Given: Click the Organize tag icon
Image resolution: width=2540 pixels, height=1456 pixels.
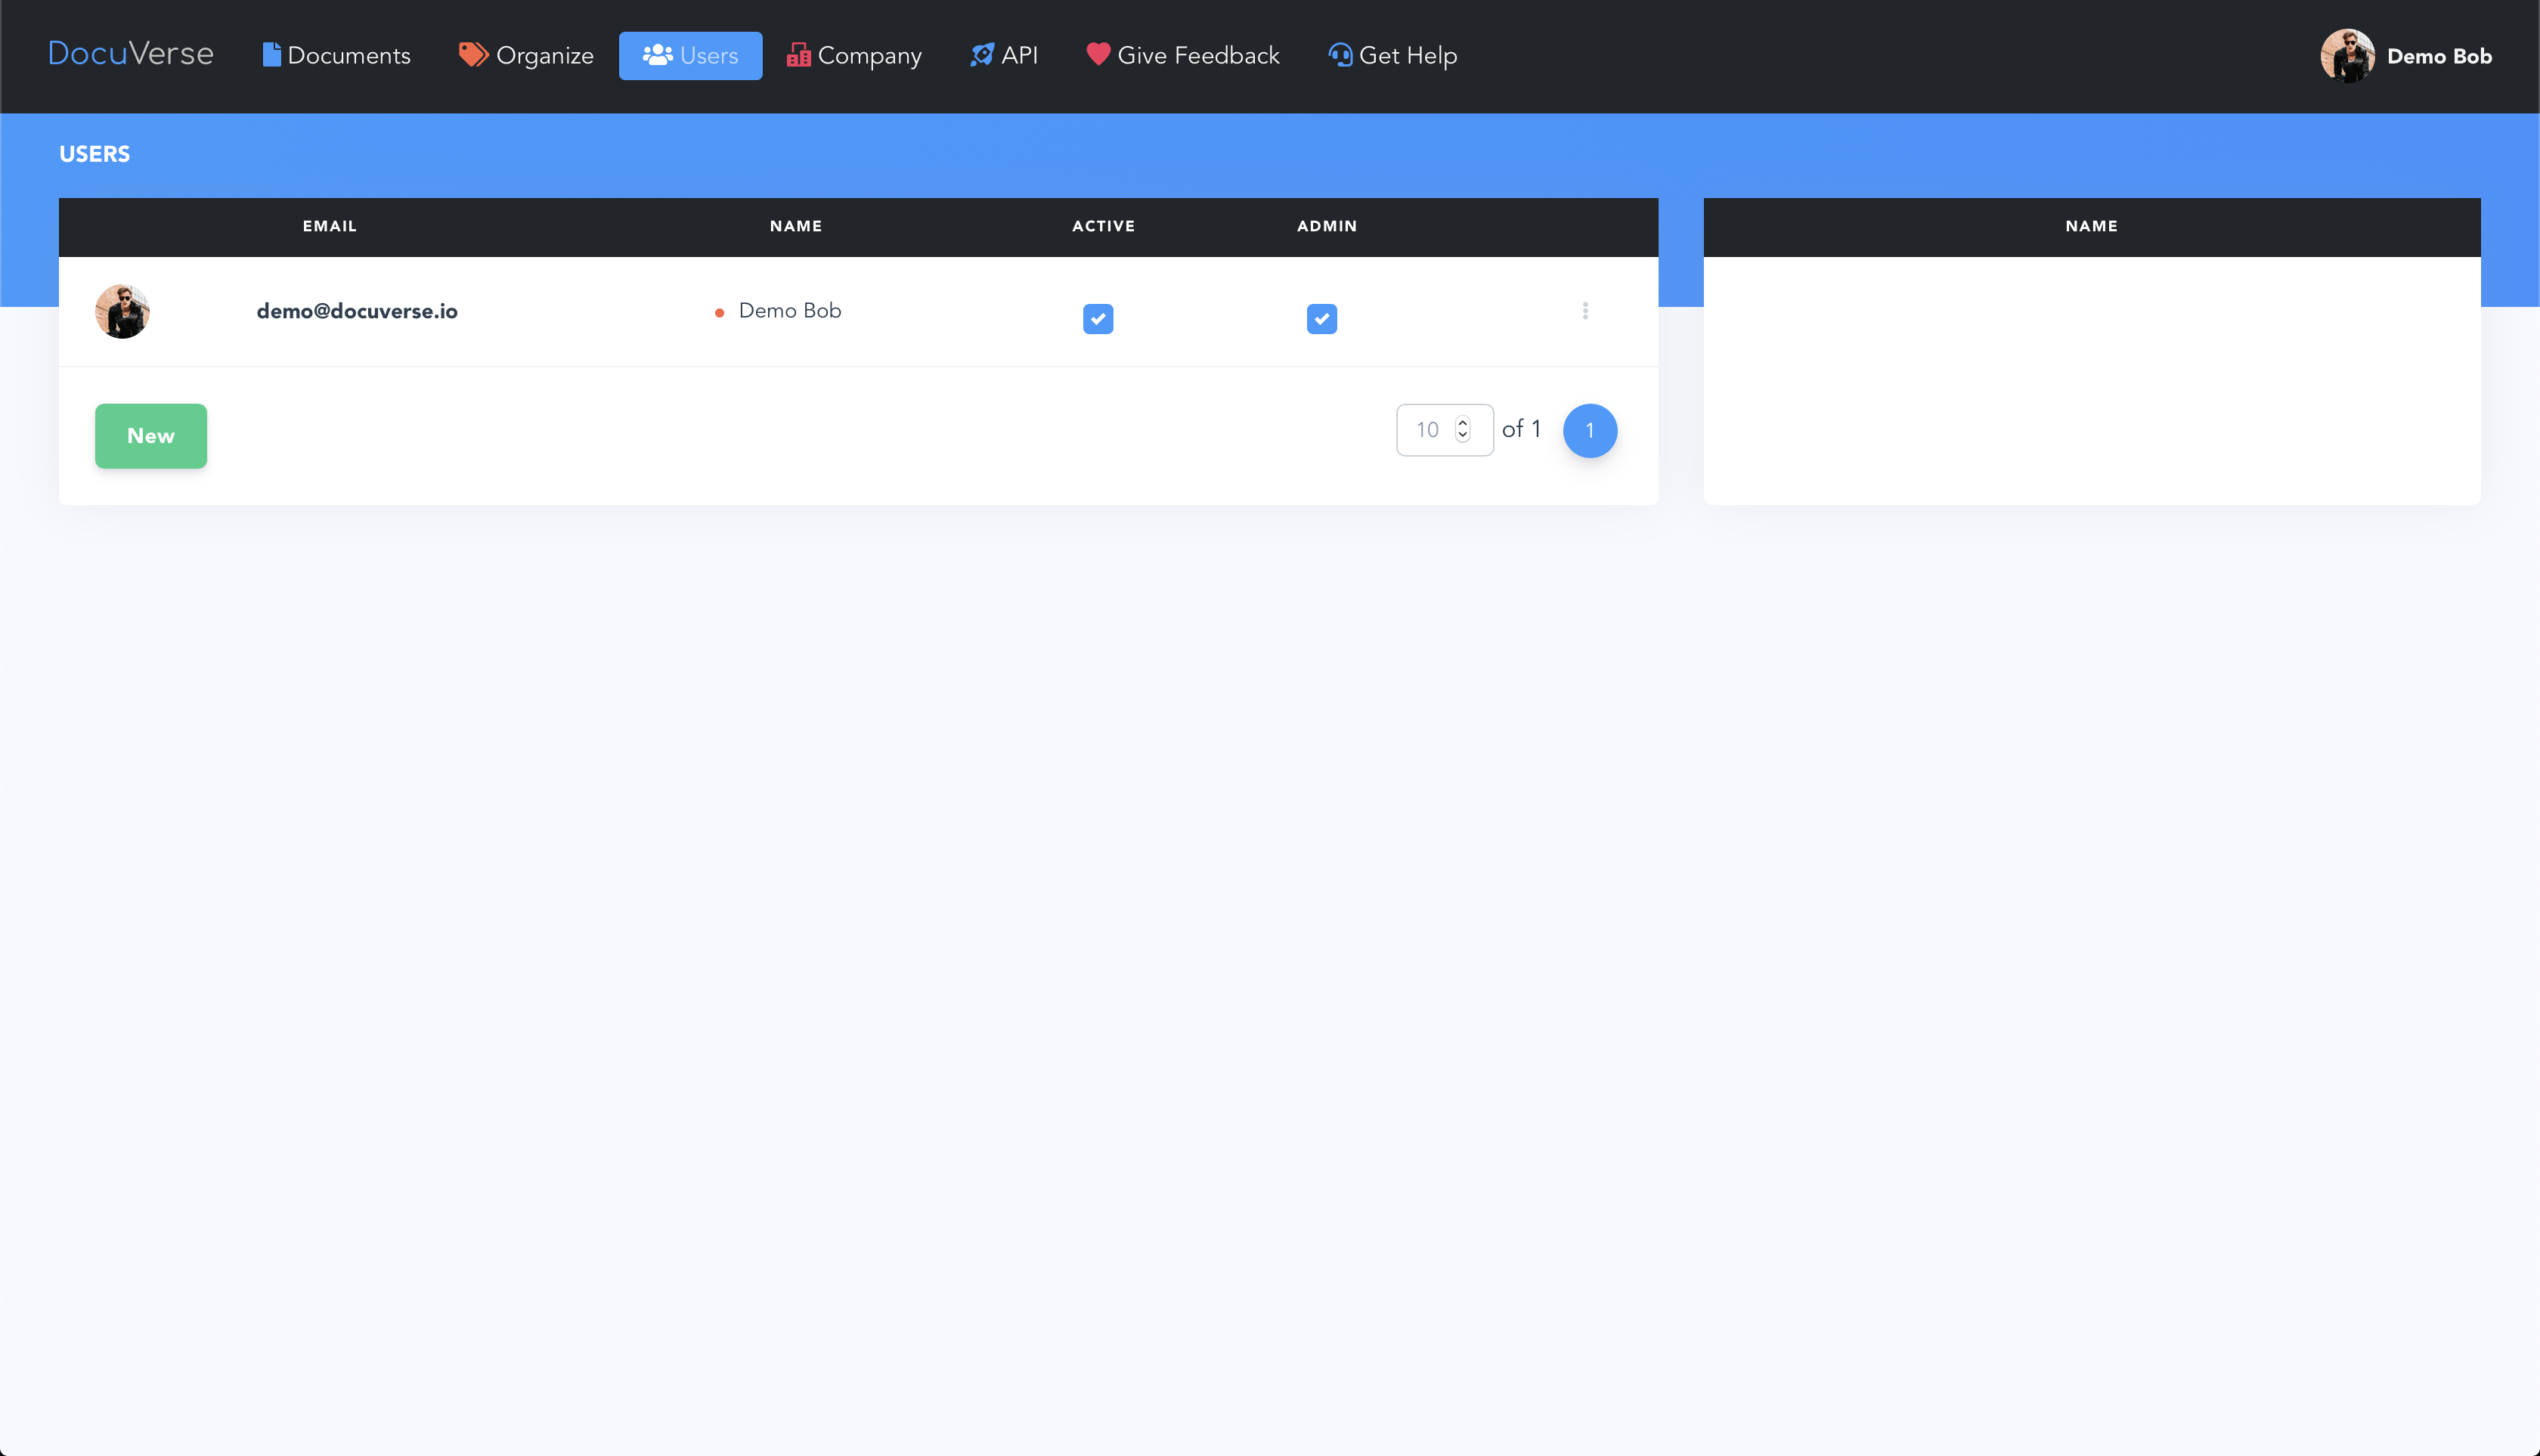Looking at the screenshot, I should [473, 55].
